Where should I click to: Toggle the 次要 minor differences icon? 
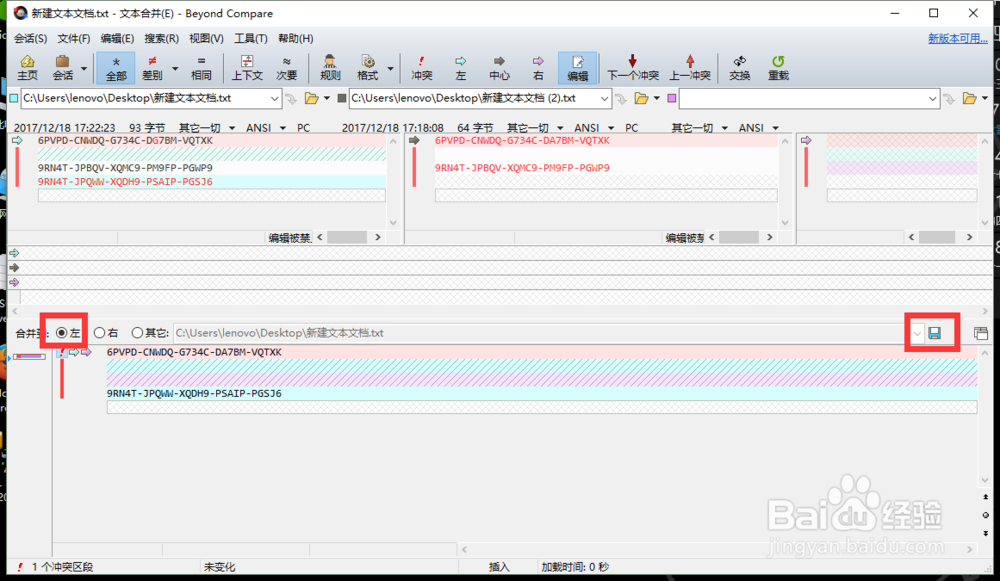pyautogui.click(x=286, y=68)
